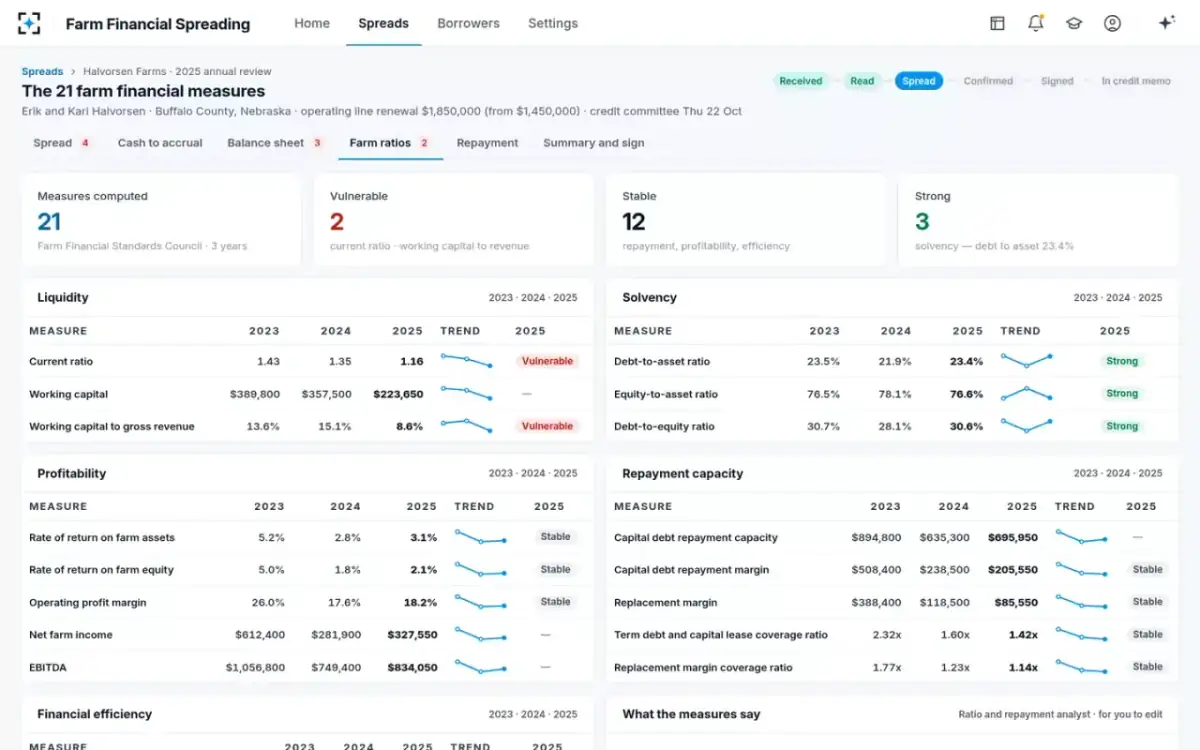
Task: Click the Debt-to-asset ratio trend sparkline
Action: tap(1026, 361)
